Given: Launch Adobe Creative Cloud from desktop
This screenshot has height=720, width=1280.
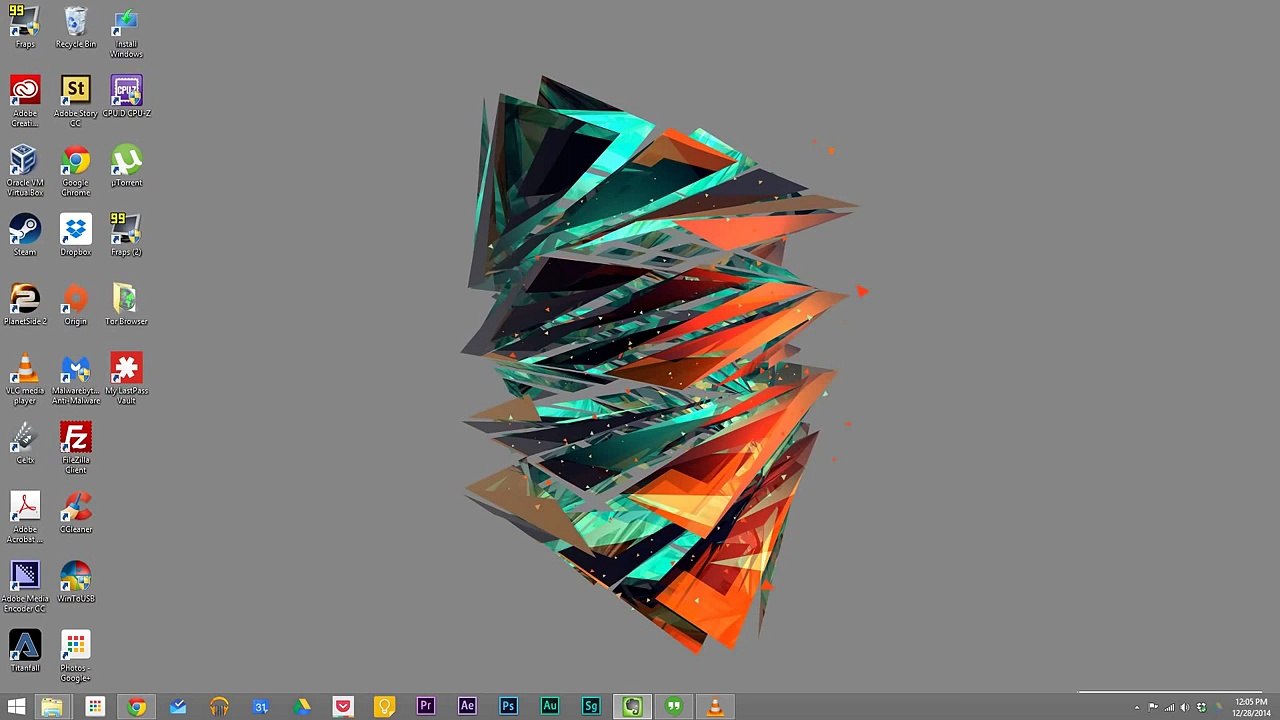Looking at the screenshot, I should (x=25, y=101).
